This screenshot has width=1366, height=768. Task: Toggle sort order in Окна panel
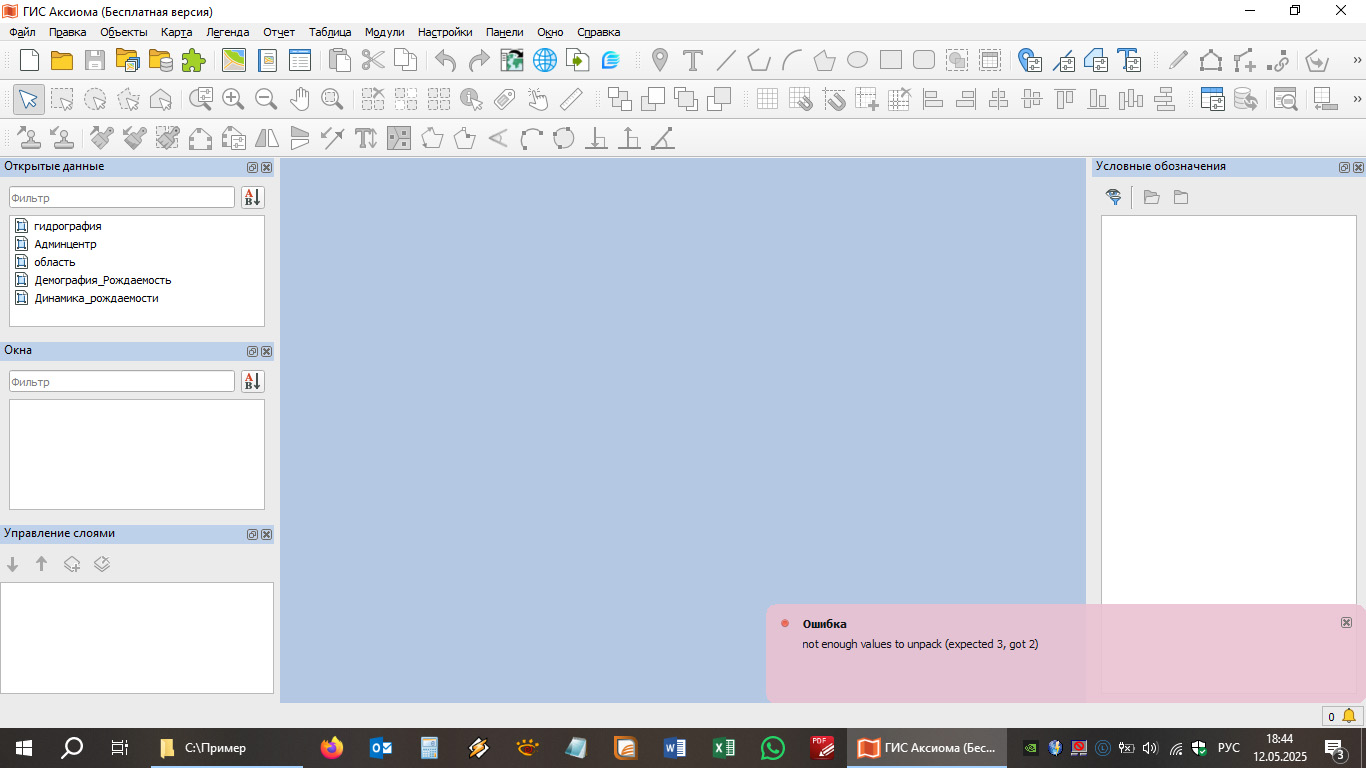[252, 382]
